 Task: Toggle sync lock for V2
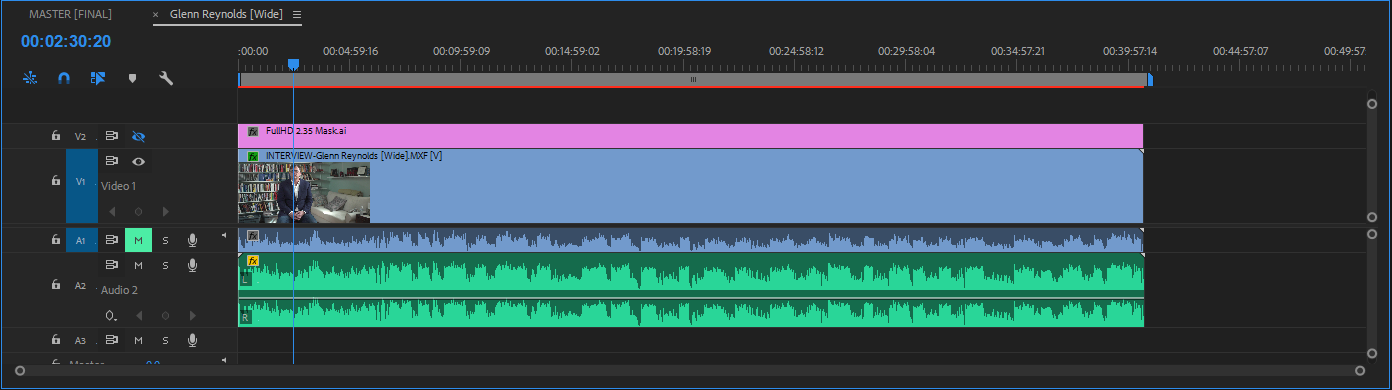(x=112, y=136)
